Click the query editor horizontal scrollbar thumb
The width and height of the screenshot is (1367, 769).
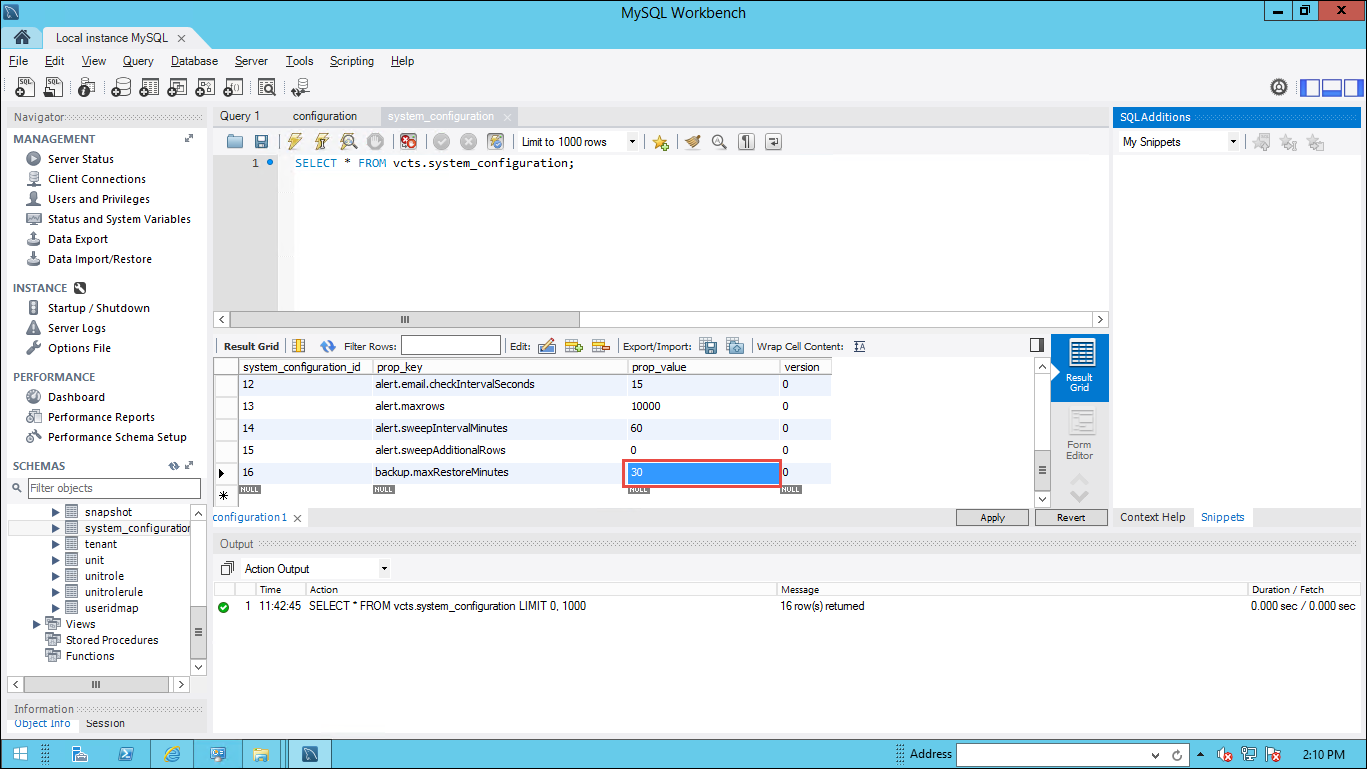[405, 320]
